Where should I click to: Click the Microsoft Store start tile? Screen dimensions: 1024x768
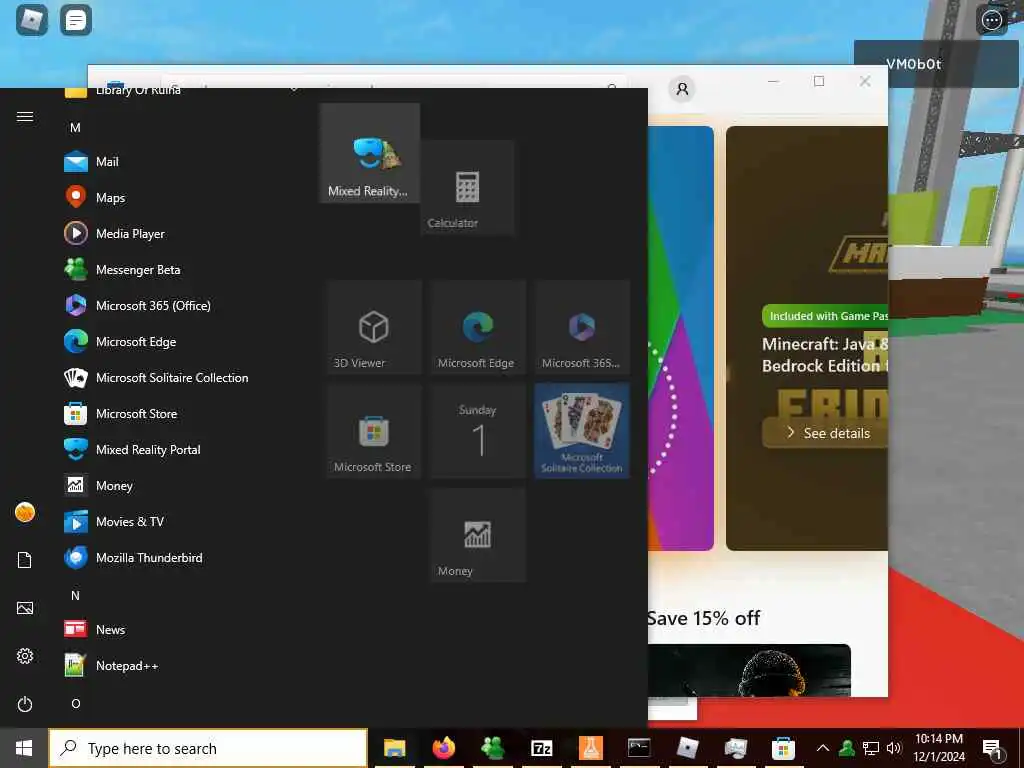(x=374, y=431)
